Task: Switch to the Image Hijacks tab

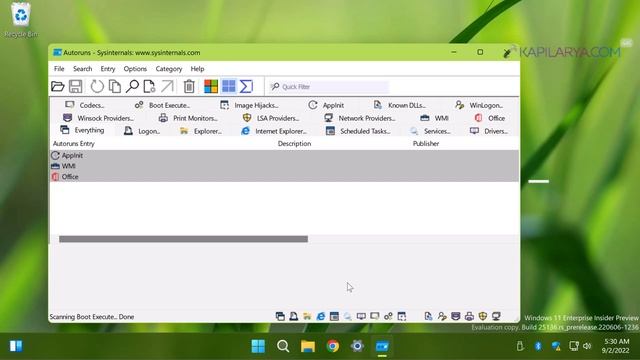Action: point(249,105)
